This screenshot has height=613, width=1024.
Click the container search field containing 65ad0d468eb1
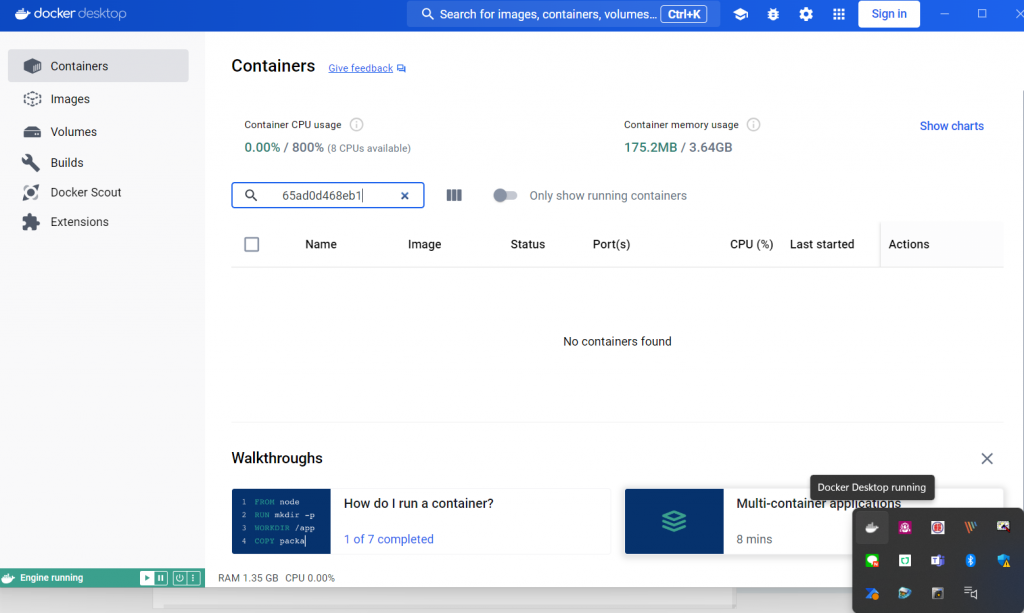coord(328,195)
